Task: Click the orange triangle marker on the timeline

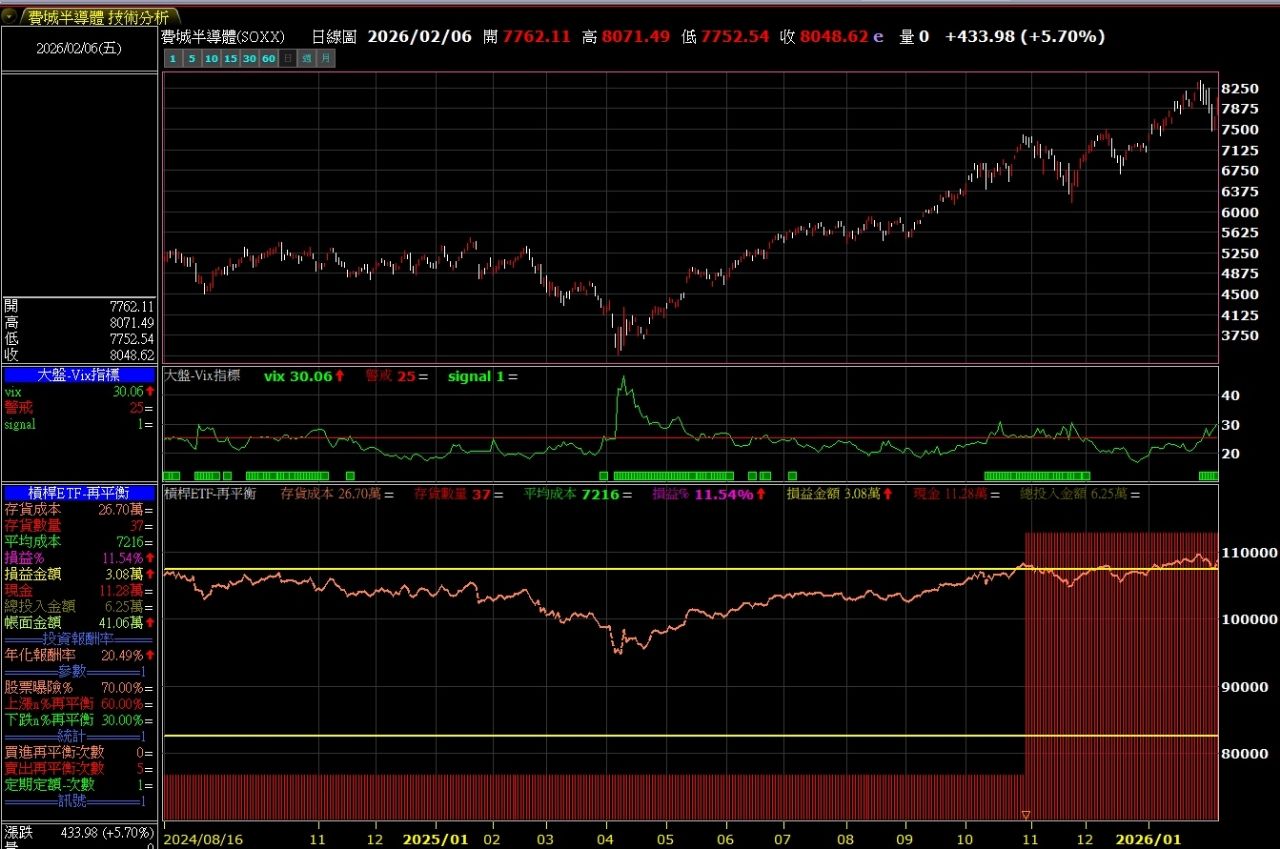Action: coord(1025,815)
